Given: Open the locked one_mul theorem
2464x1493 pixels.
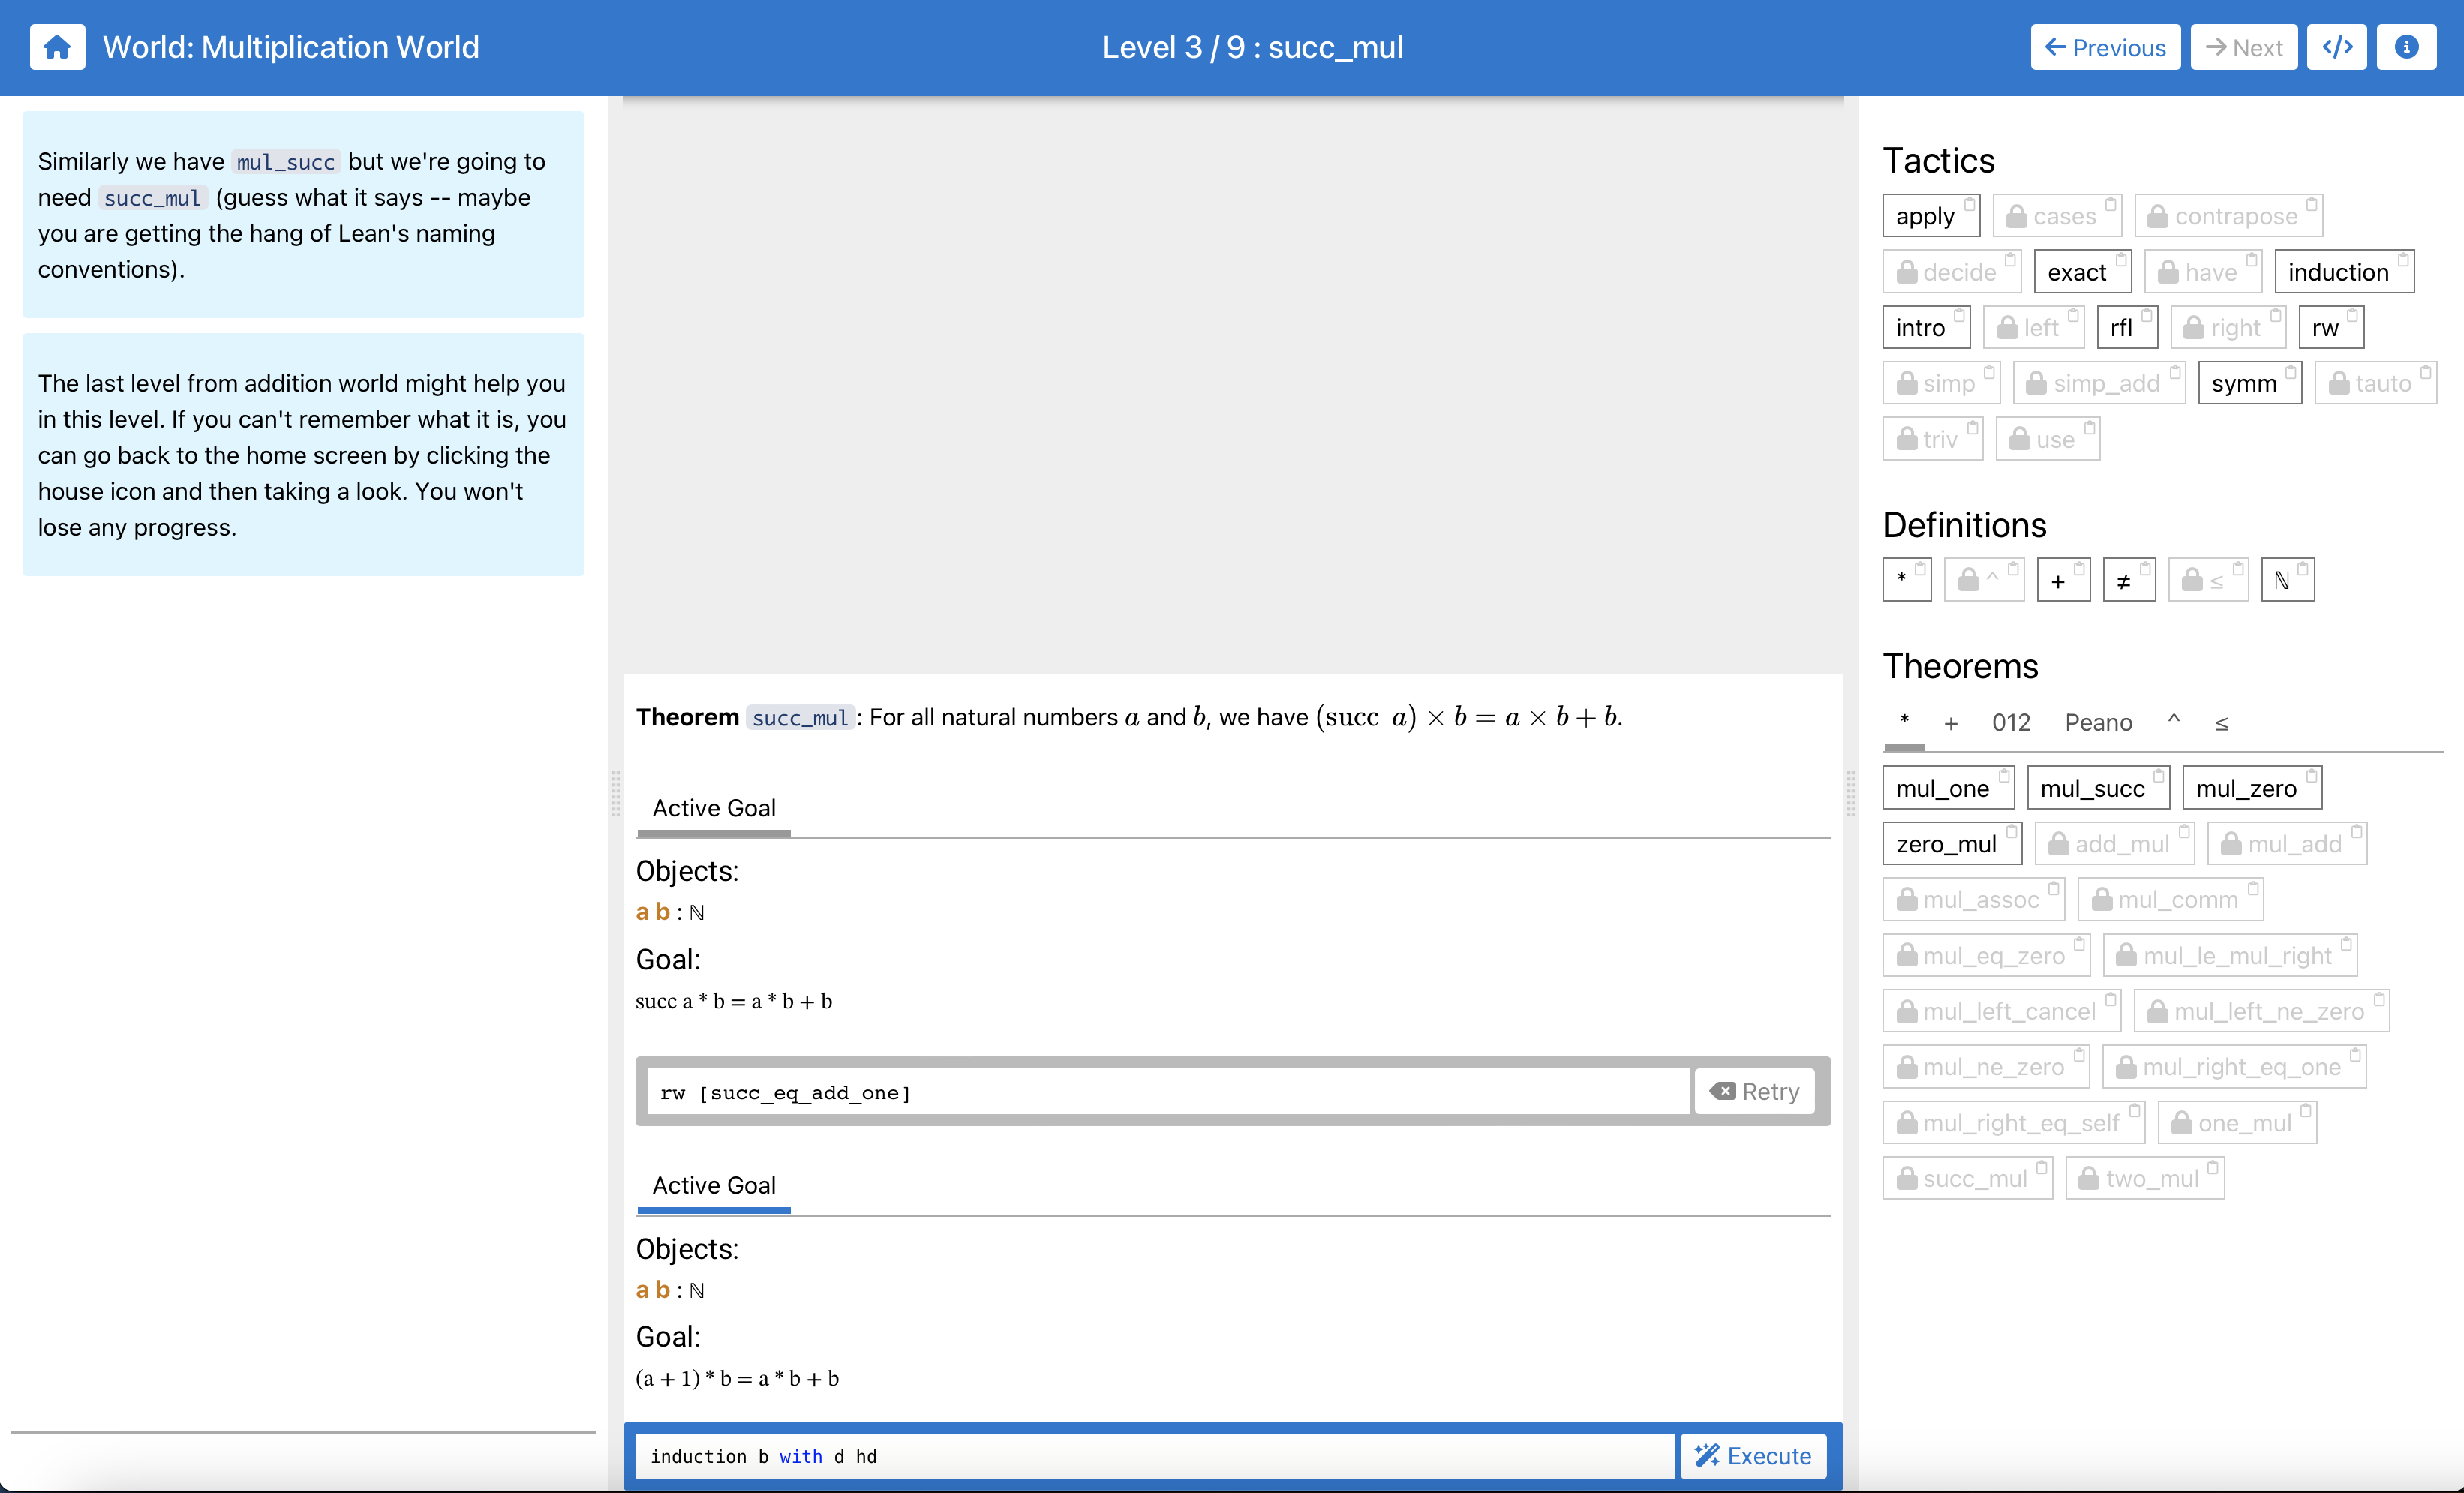Looking at the screenshot, I should [x=2237, y=1122].
